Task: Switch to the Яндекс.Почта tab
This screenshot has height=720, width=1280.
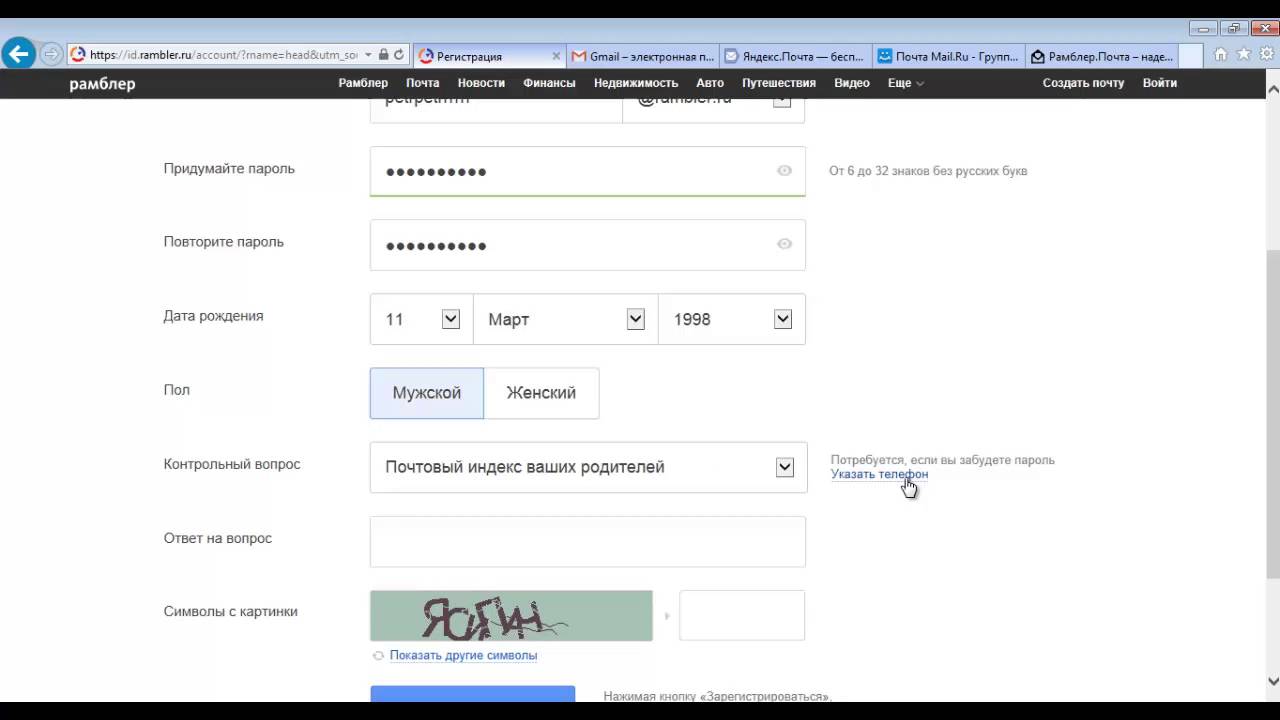Action: [x=796, y=56]
